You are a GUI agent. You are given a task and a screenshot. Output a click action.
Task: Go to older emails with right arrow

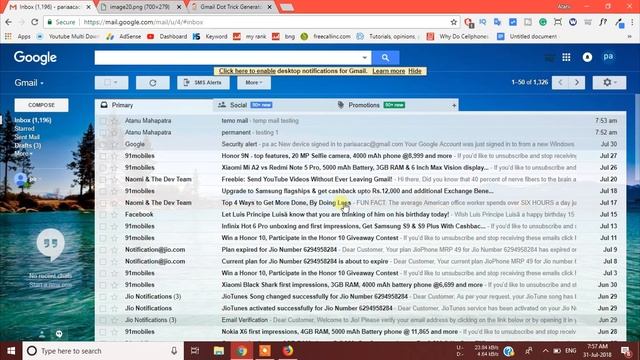(x=577, y=82)
